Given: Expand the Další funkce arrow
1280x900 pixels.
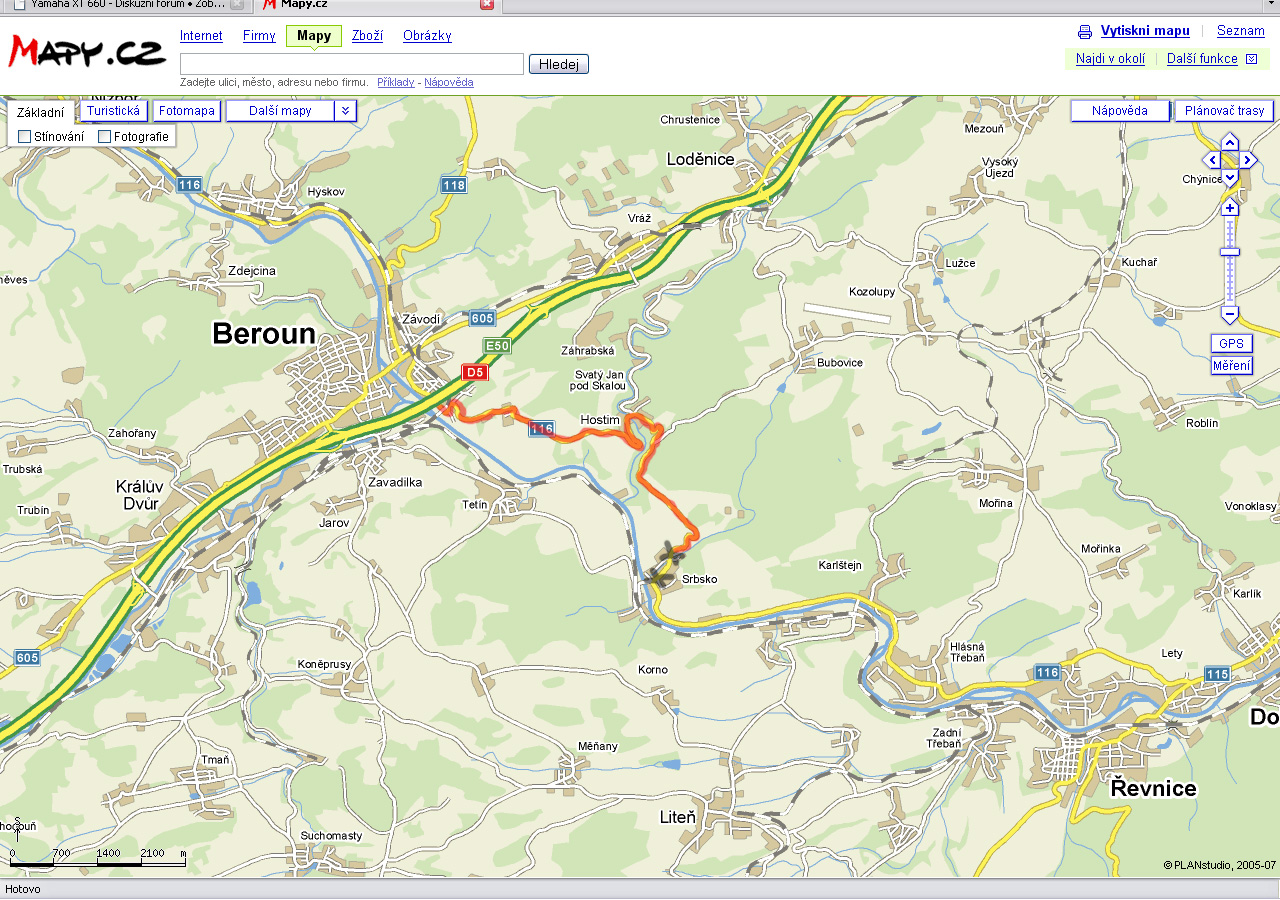Looking at the screenshot, I should tap(1251, 59).
